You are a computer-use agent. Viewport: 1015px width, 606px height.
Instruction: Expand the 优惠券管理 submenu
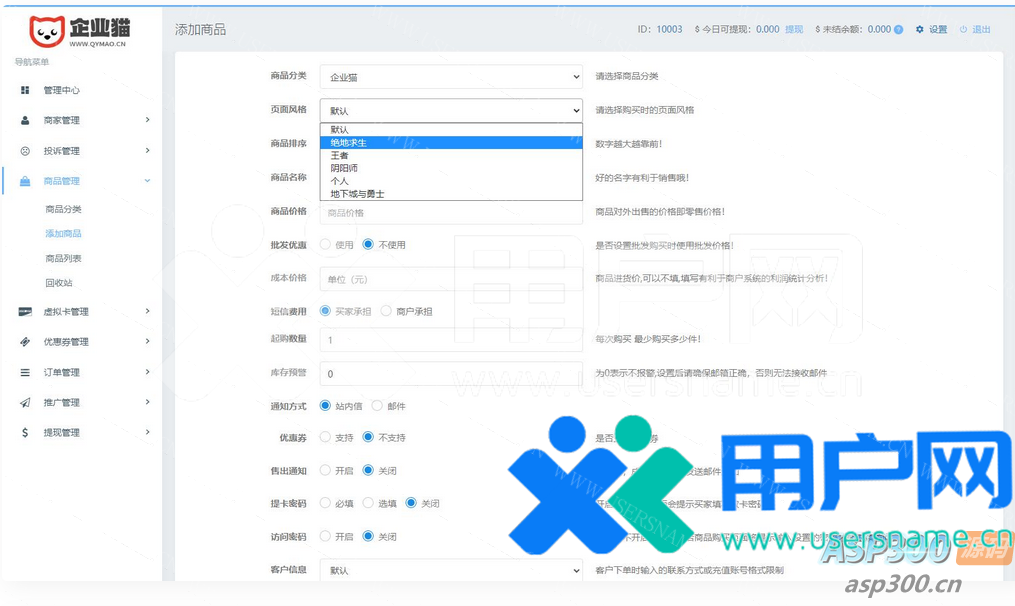click(148, 341)
